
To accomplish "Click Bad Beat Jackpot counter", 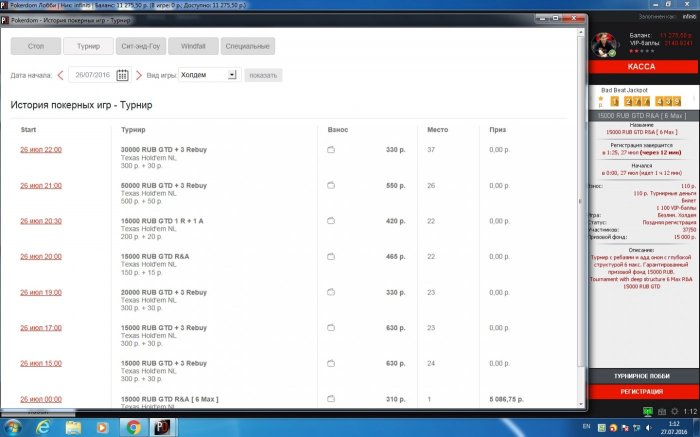I will pyautogui.click(x=646, y=101).
